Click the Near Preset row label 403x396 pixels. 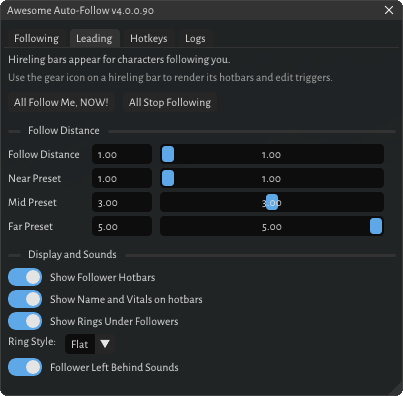35,178
